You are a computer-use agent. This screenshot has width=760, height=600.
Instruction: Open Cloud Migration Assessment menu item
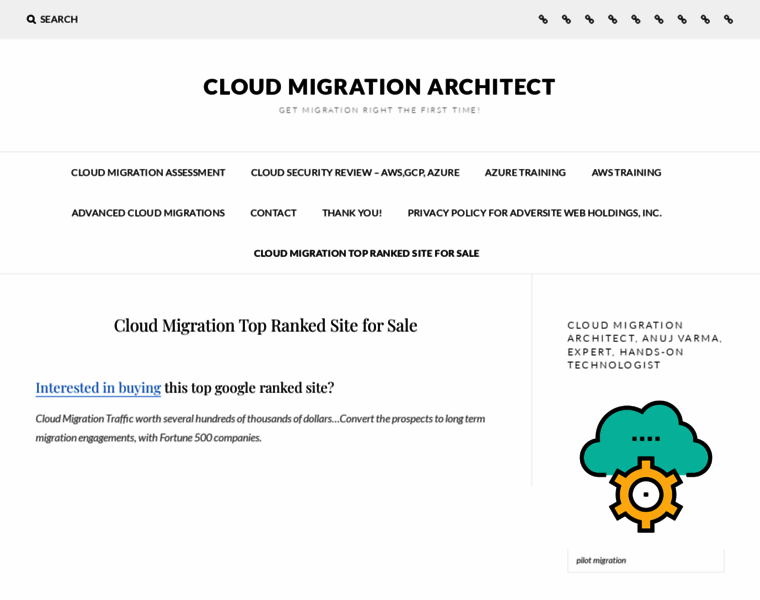(x=148, y=173)
